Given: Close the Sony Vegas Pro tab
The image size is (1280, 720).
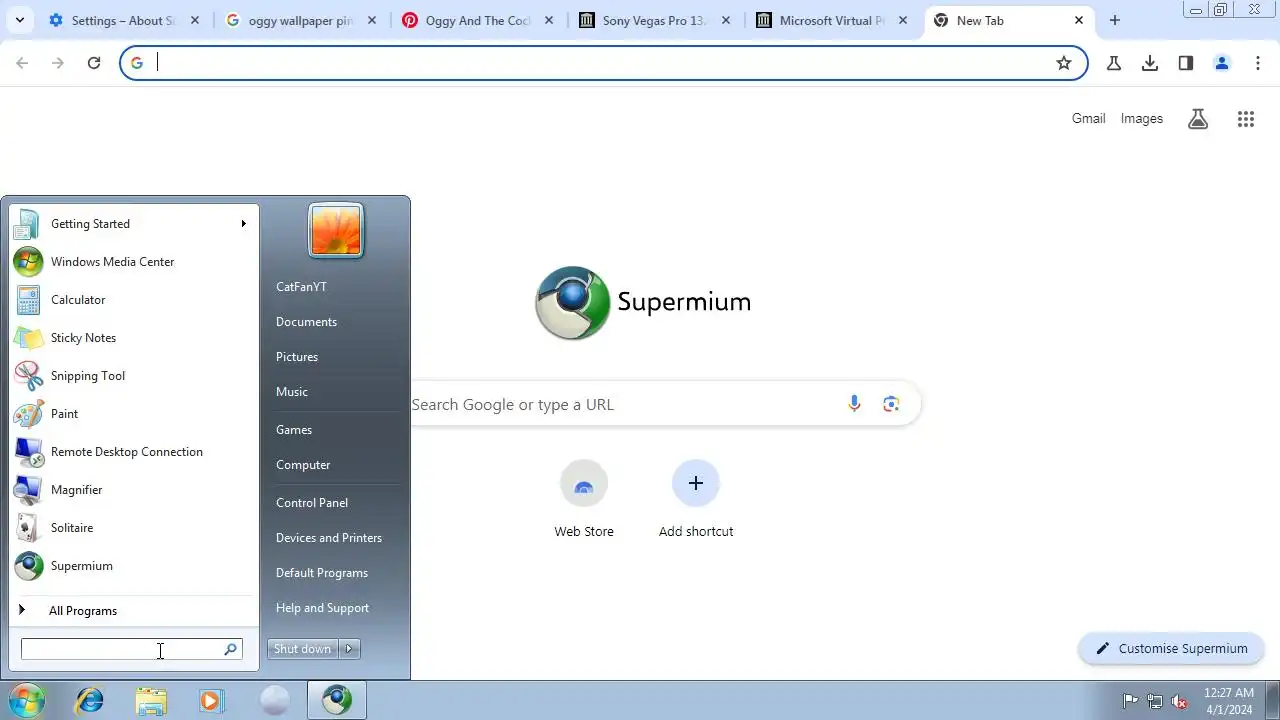Looking at the screenshot, I should 726,20.
